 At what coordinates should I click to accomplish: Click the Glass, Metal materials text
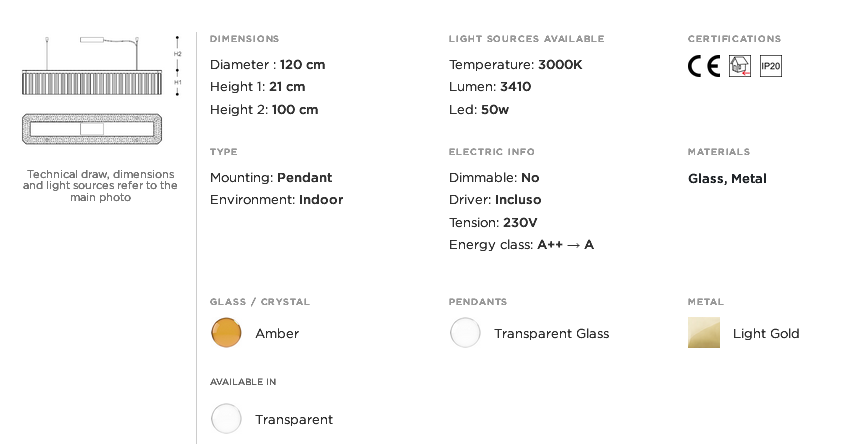pyautogui.click(x=727, y=179)
